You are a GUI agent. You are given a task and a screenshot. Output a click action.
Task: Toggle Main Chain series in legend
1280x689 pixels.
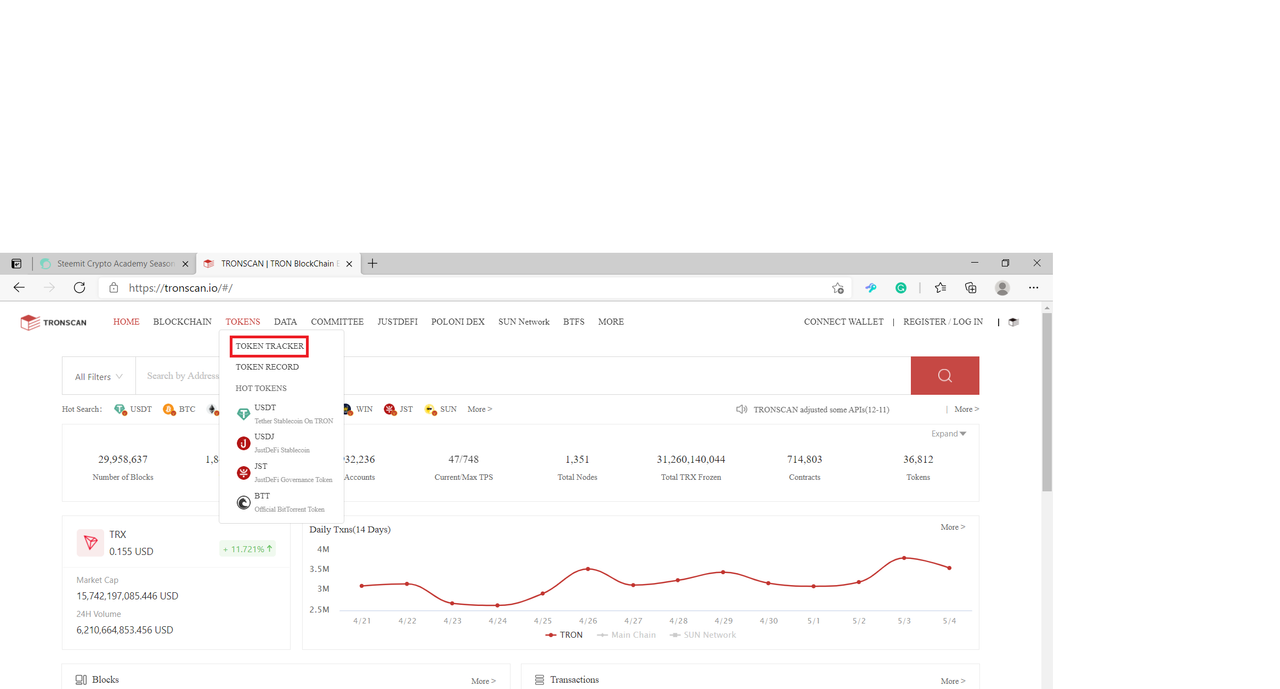[x=627, y=635]
